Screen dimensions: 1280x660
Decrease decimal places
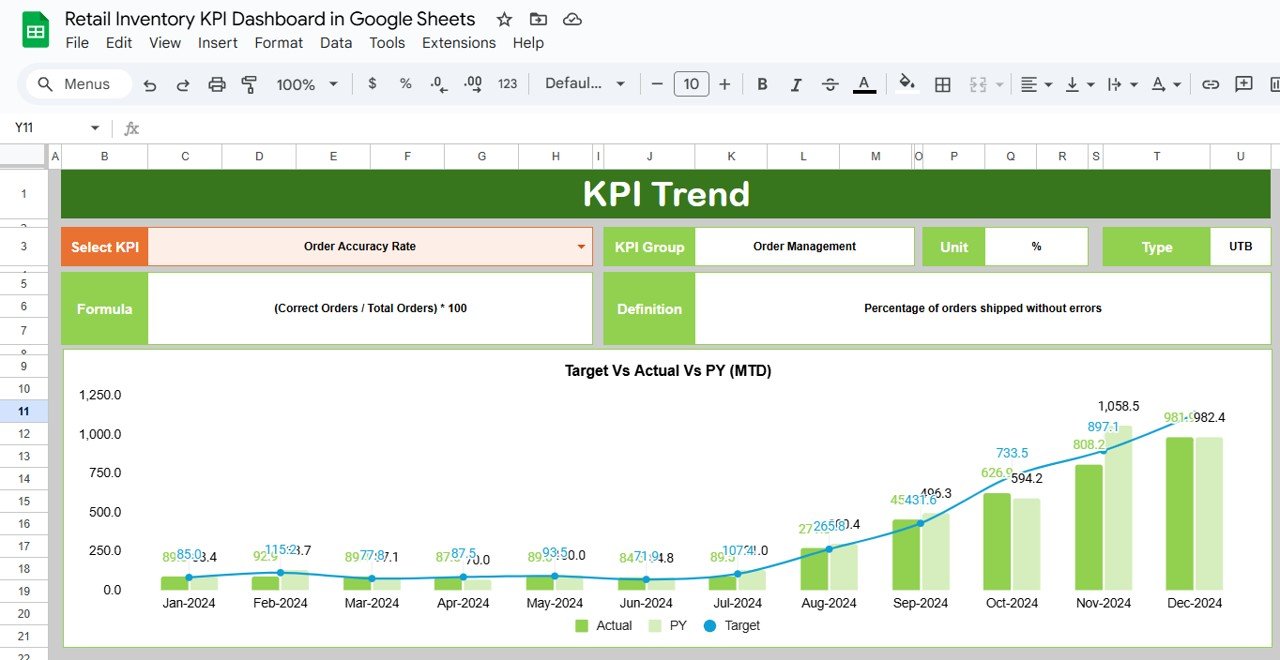tap(439, 84)
